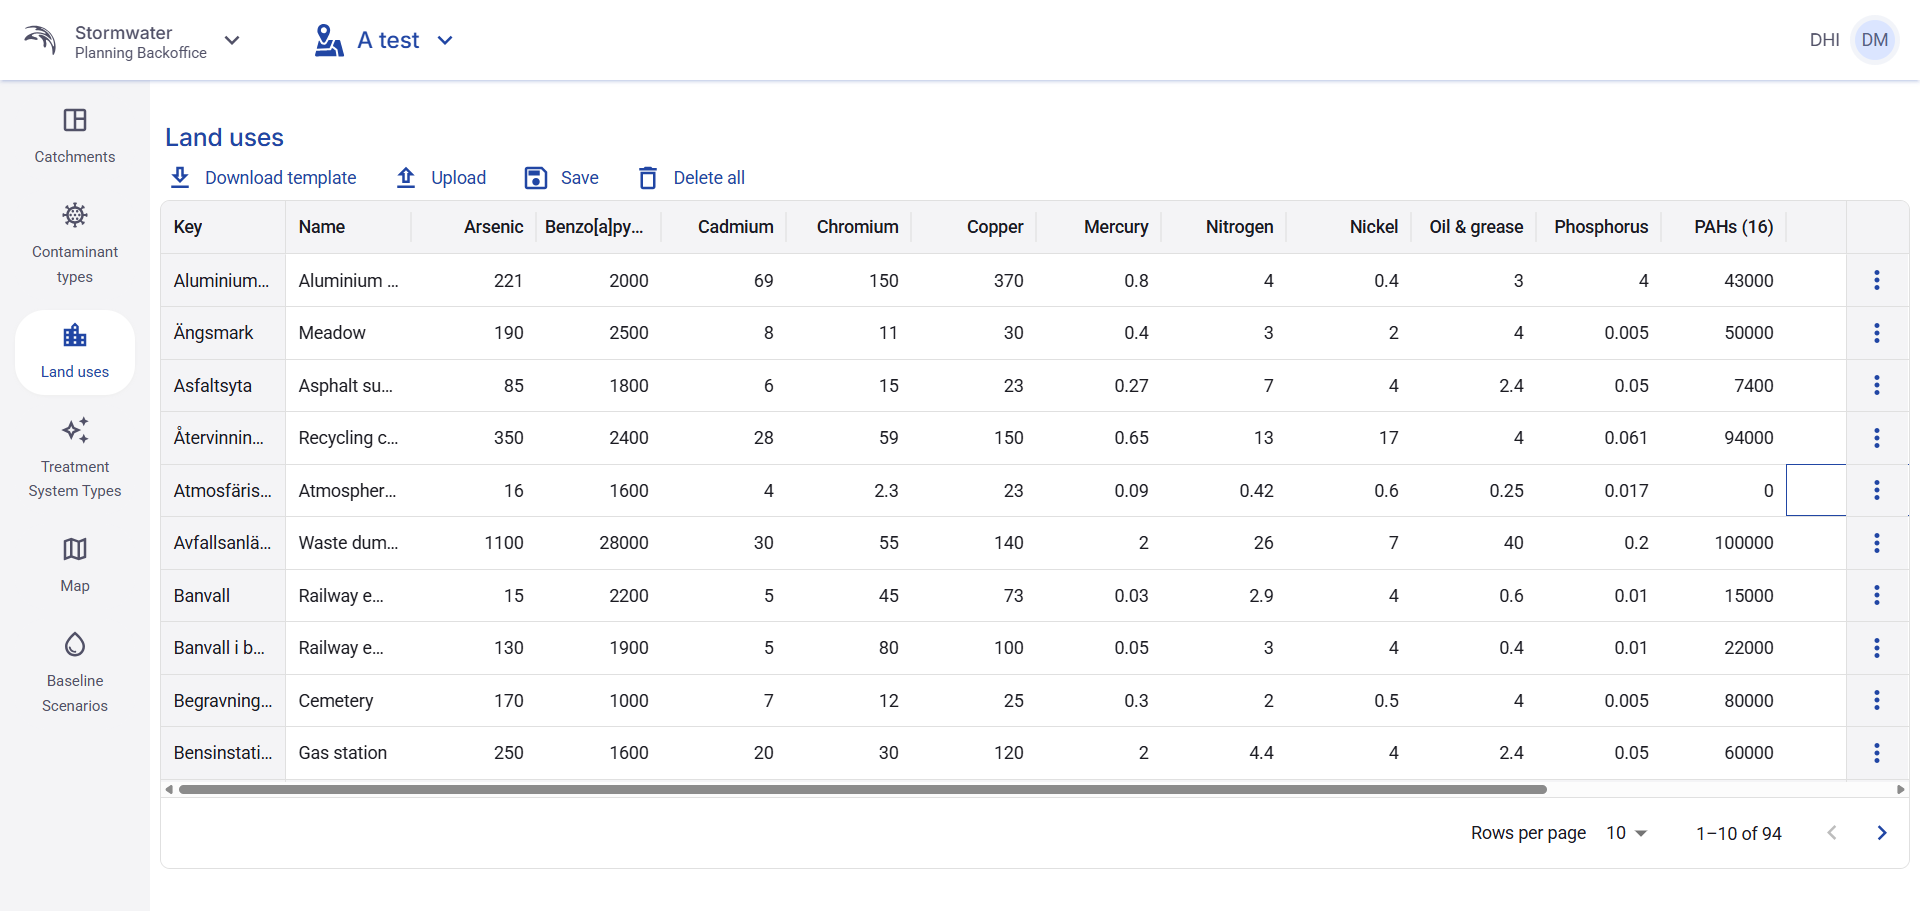Save the land uses table
This screenshot has width=1920, height=911.
[562, 178]
